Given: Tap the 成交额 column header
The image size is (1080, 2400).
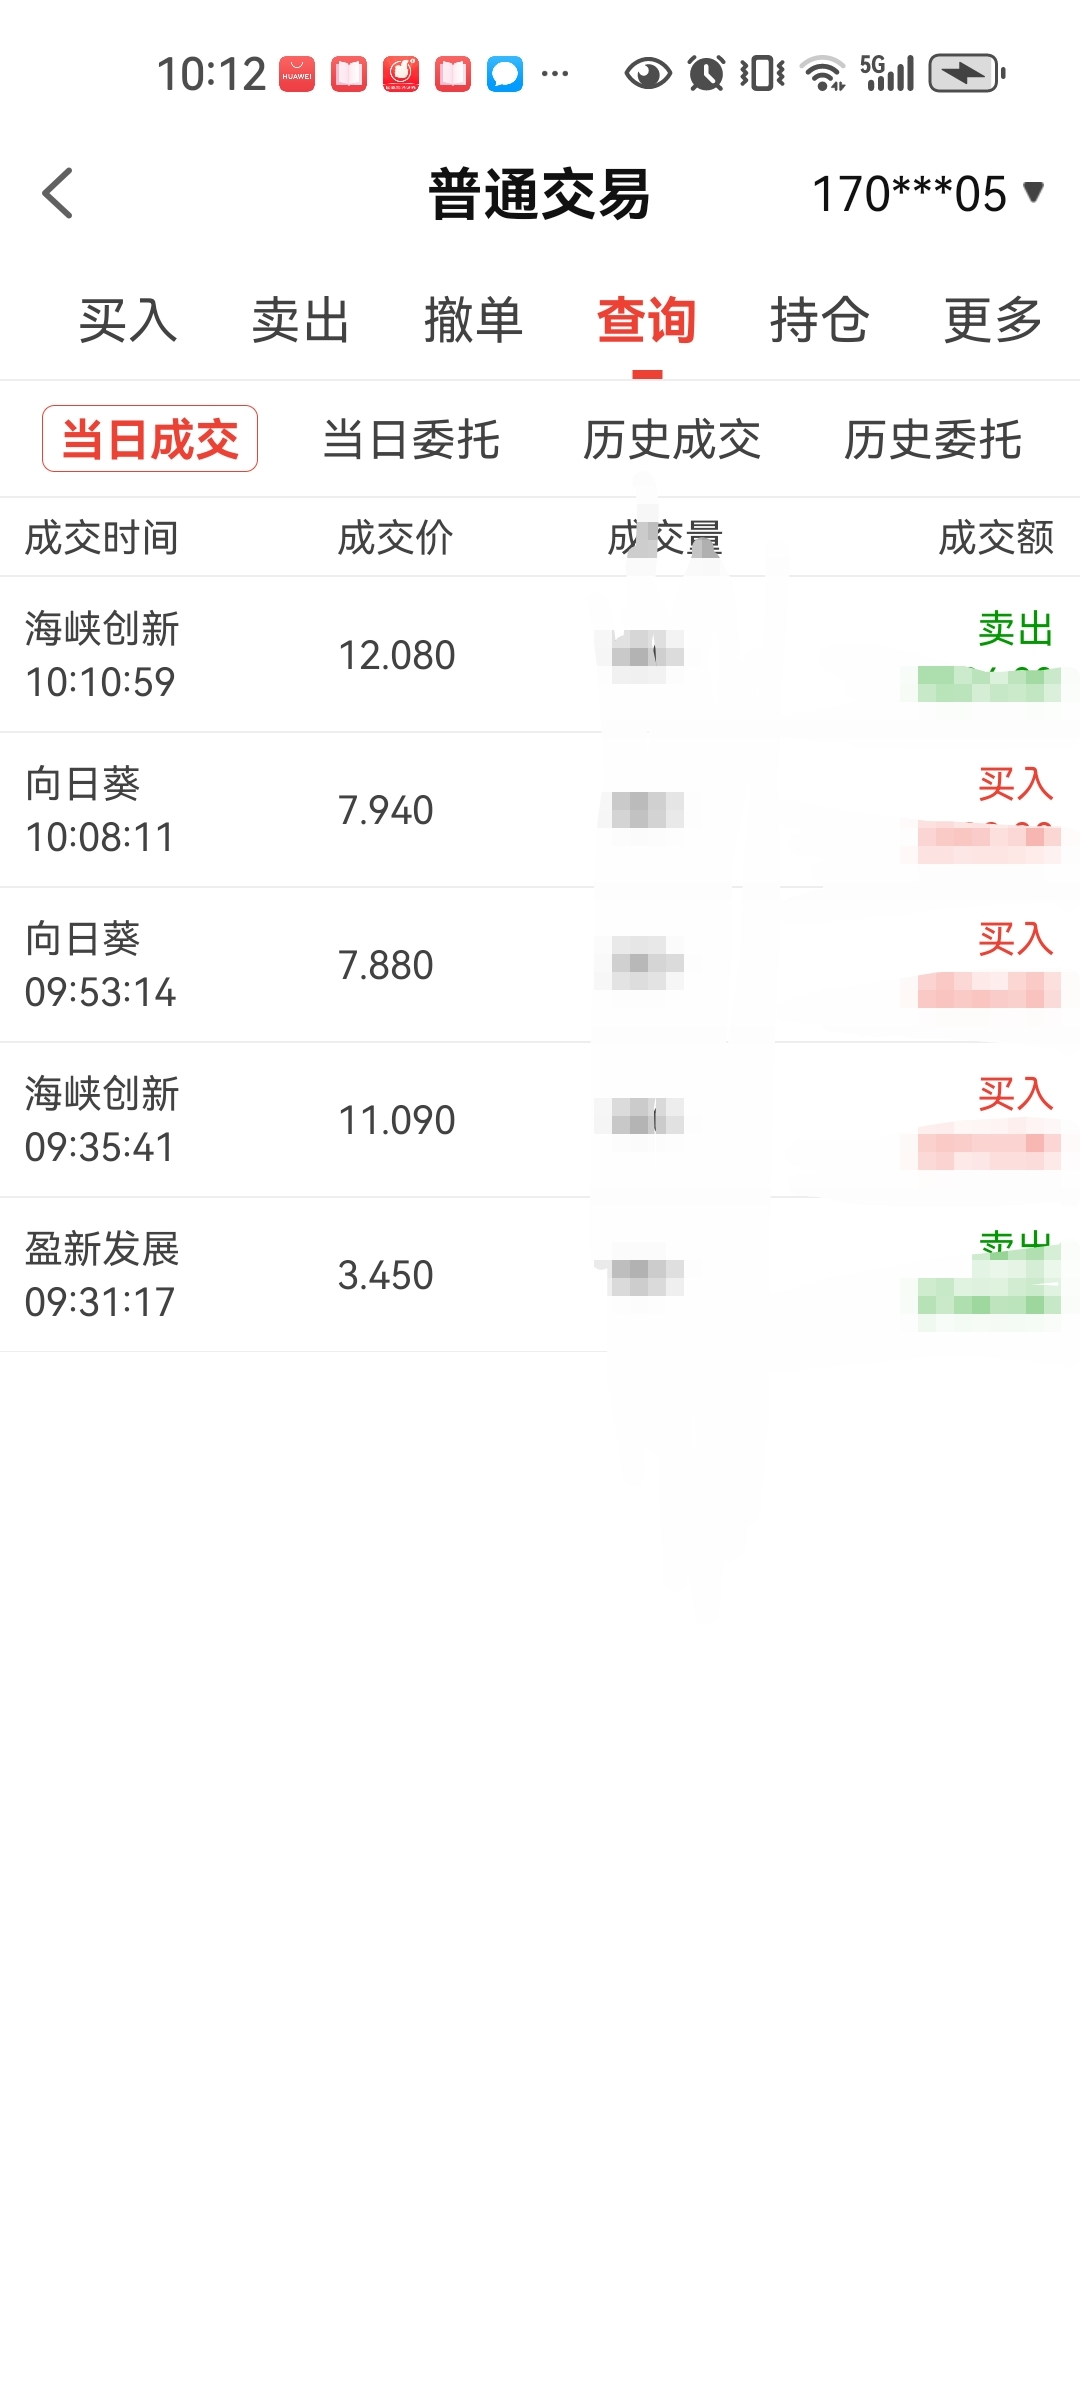Looking at the screenshot, I should [x=995, y=538].
